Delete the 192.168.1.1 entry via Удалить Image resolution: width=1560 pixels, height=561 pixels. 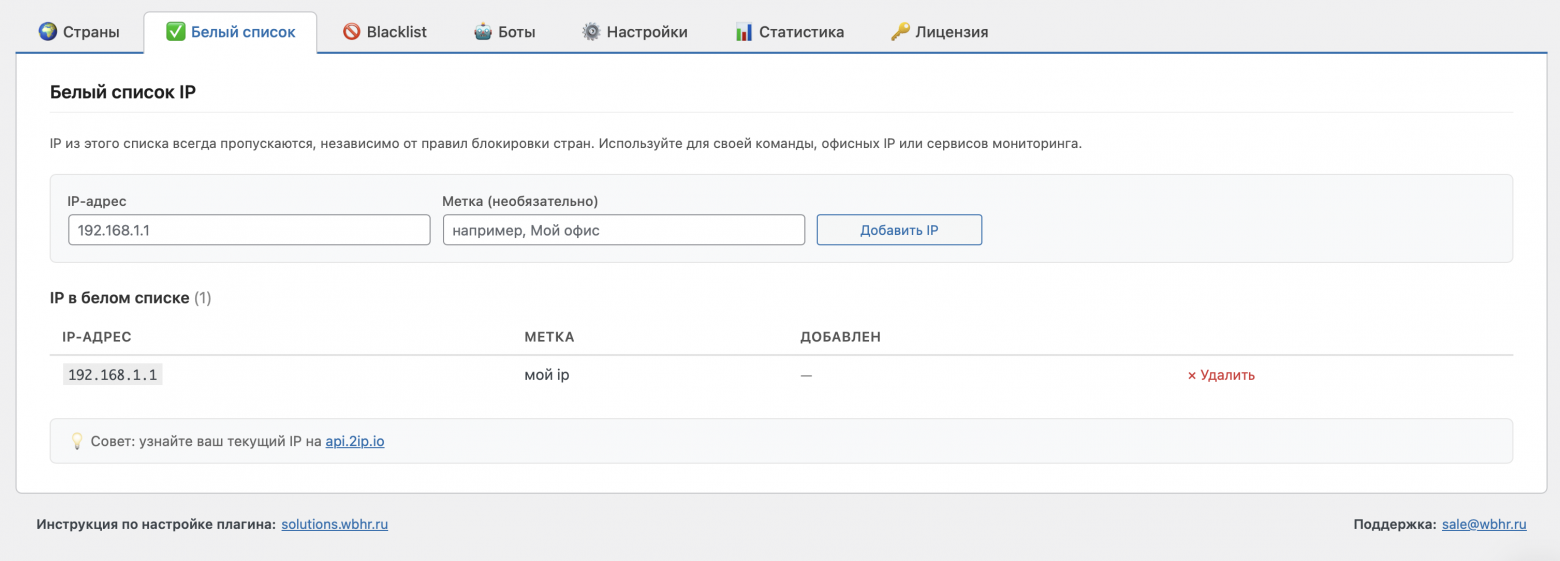point(1221,375)
